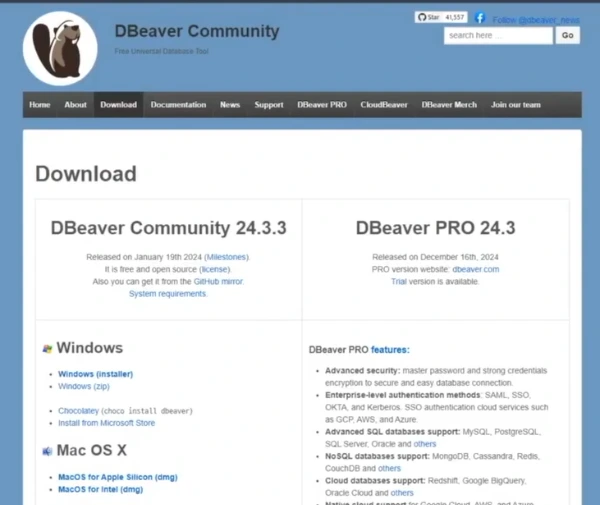The height and width of the screenshot is (505, 600).
Task: Click the Advanced security feature text
Action: (x=362, y=371)
